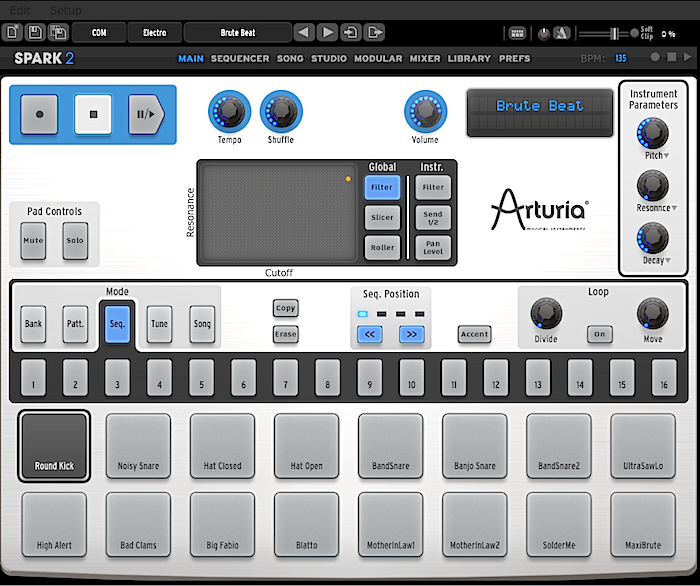The width and height of the screenshot is (700, 586).
Task: Click the stop button in transport
Action: click(92, 114)
